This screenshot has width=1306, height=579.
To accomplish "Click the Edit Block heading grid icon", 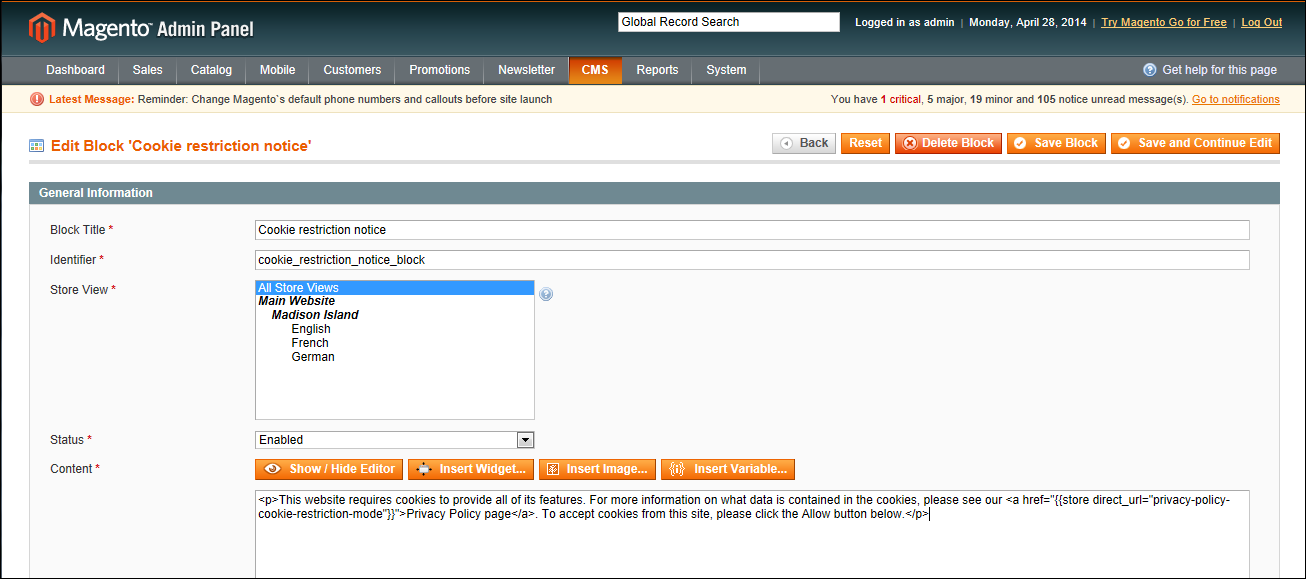I will 37,146.
